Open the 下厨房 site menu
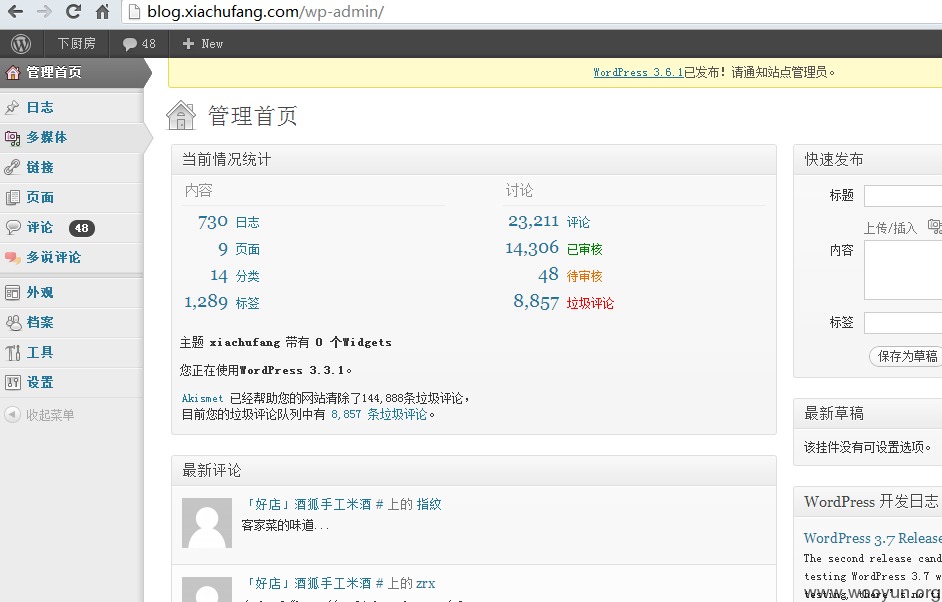The image size is (942, 602). [76, 44]
